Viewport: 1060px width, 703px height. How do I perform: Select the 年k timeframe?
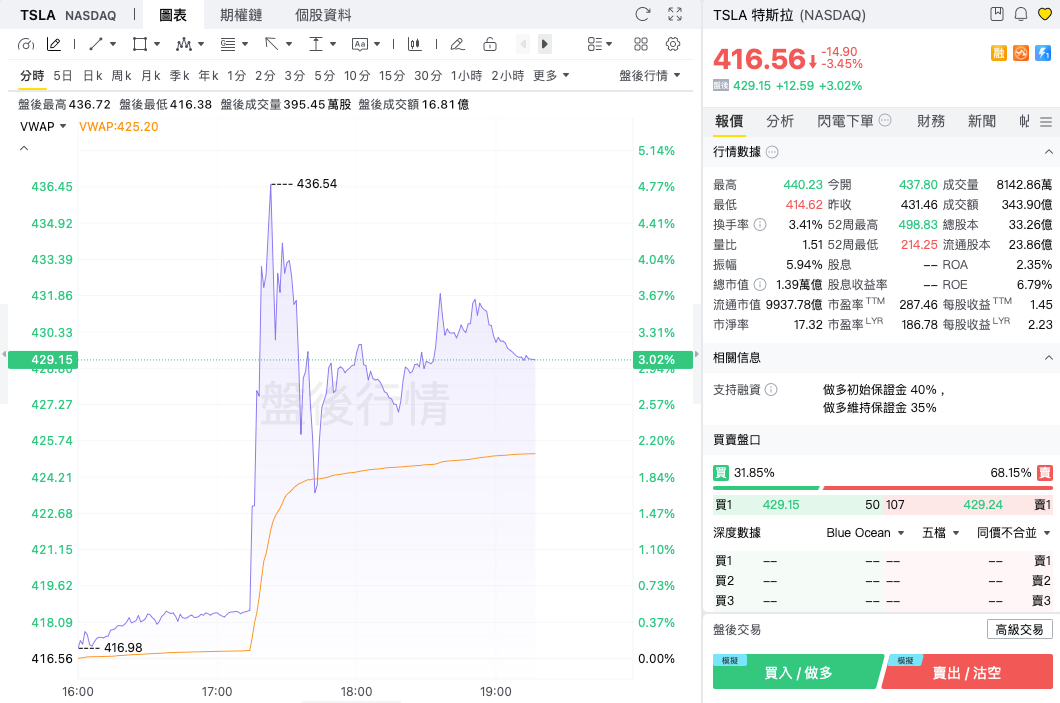(x=208, y=76)
